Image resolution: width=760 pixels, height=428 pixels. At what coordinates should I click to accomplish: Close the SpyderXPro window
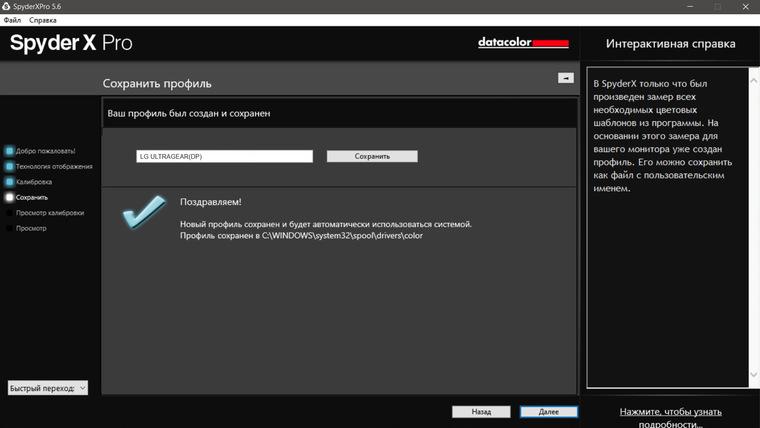pos(745,6)
